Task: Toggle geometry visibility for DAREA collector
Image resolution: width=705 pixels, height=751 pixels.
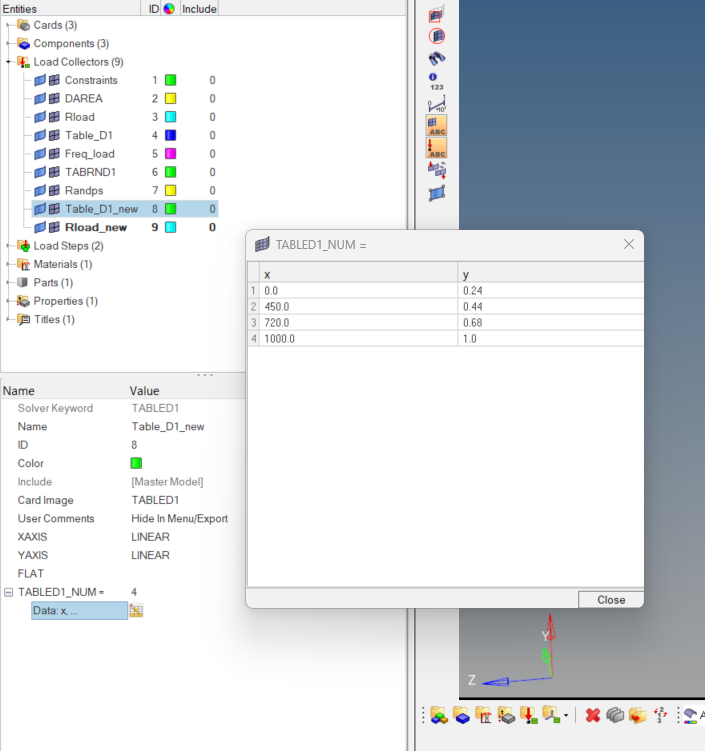Action: click(40, 99)
